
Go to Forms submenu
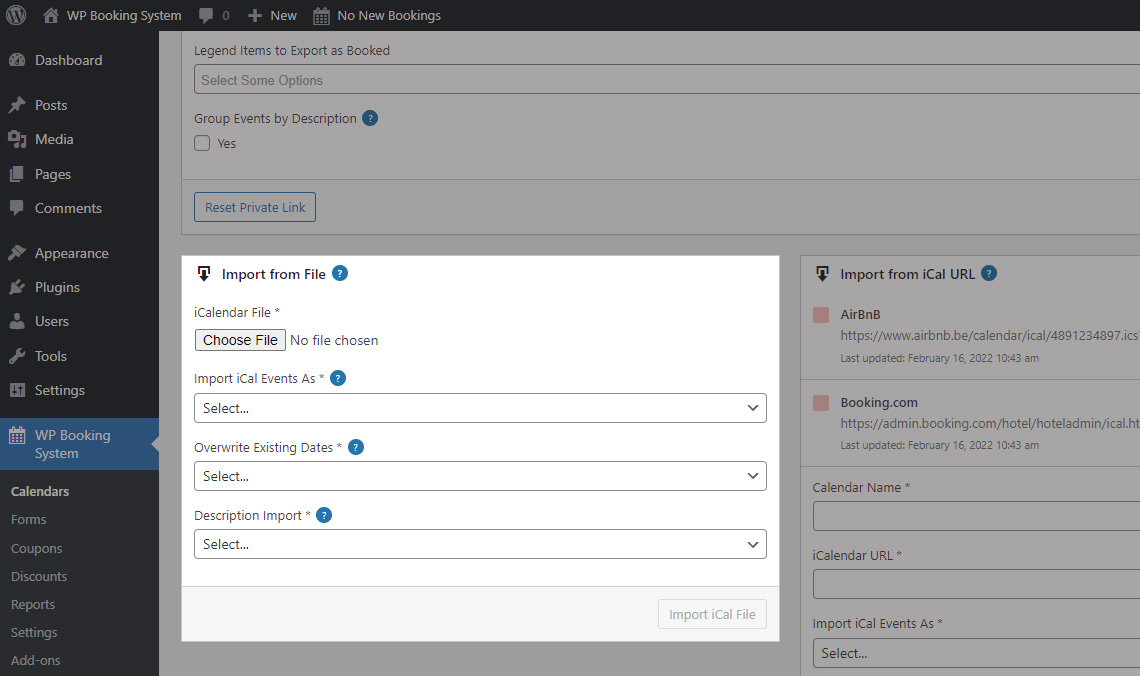click(x=28, y=520)
